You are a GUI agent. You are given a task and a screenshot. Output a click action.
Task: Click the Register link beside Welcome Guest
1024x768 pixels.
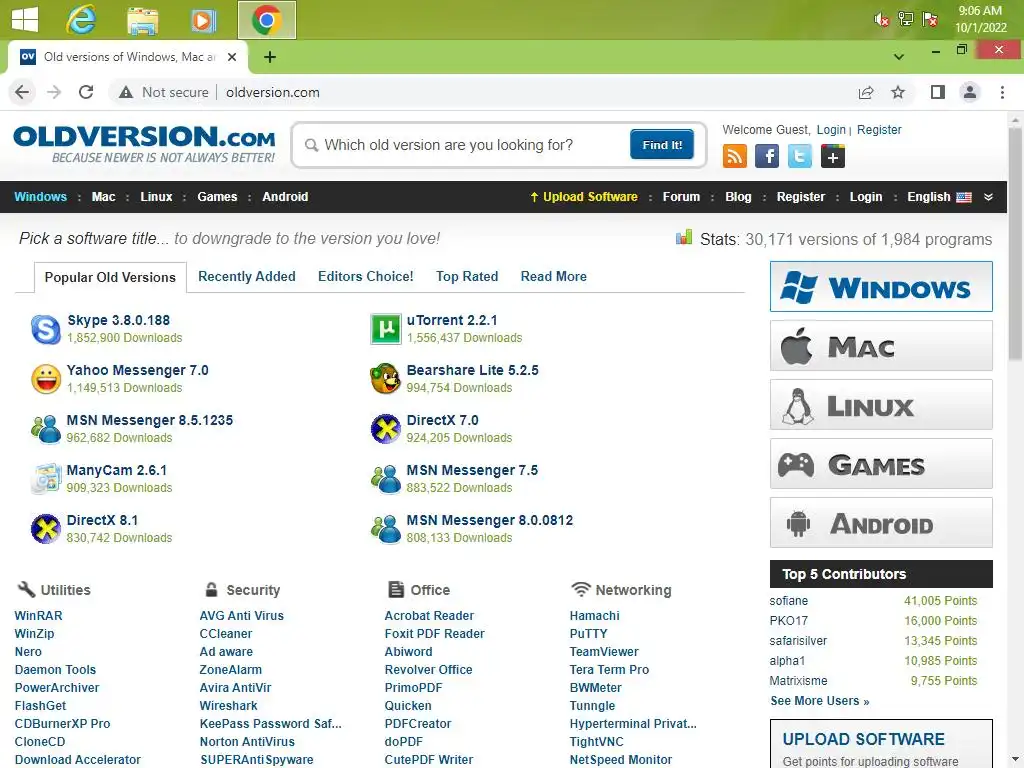pos(879,130)
